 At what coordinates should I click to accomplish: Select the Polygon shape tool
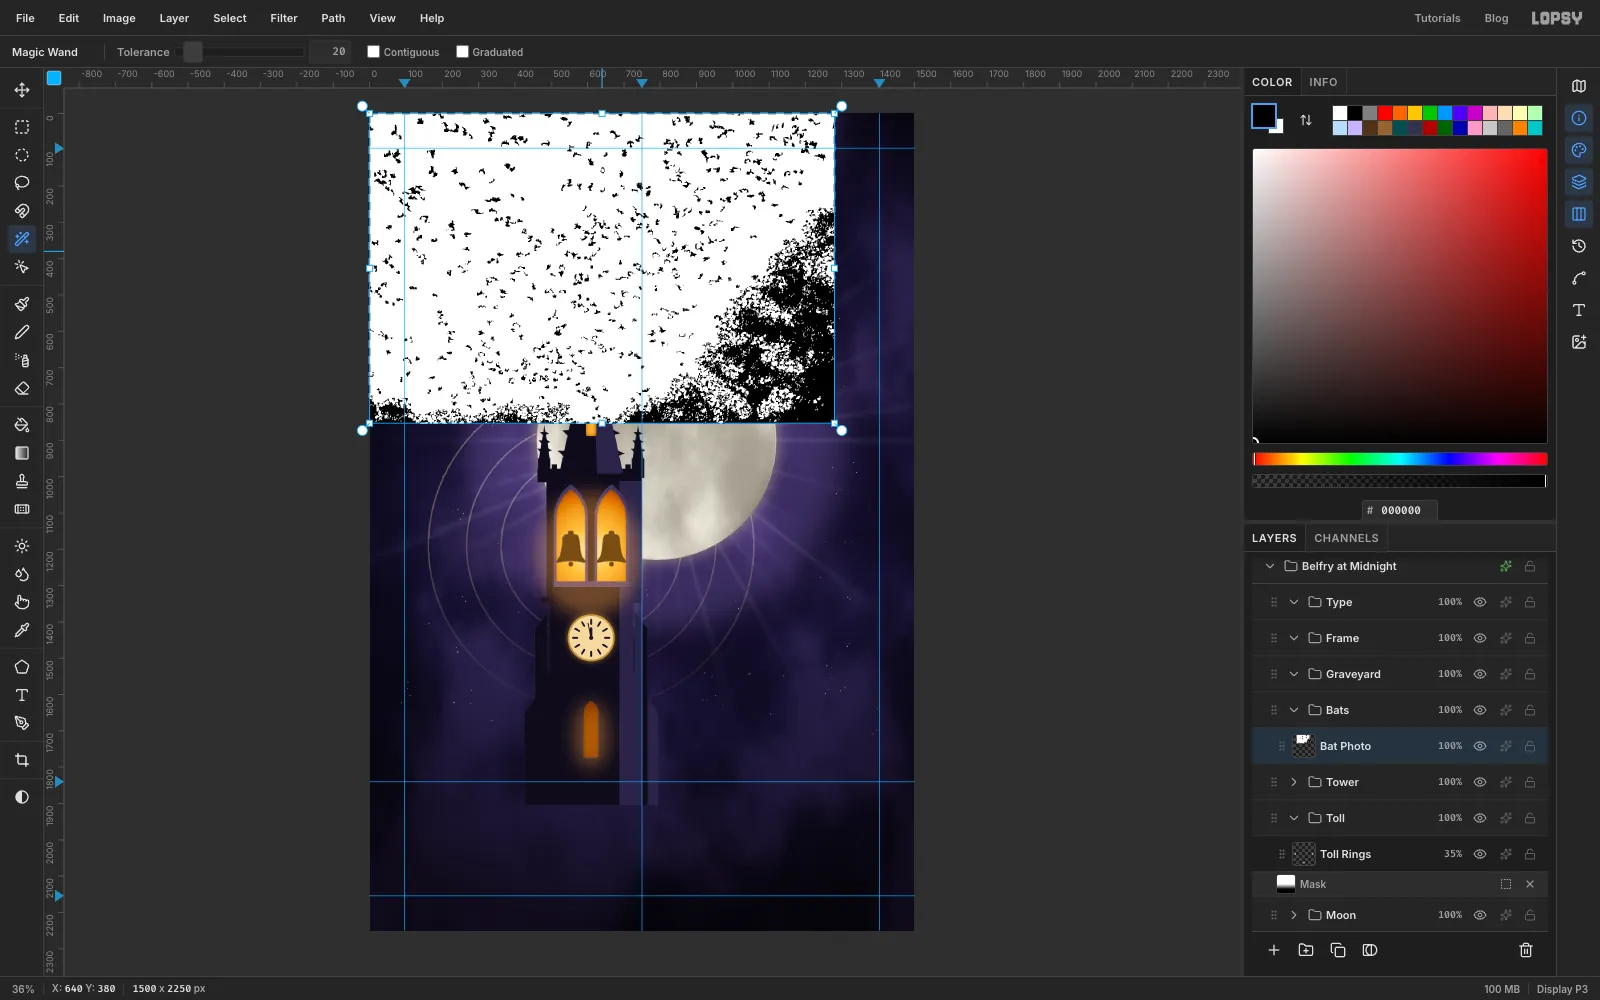[22, 667]
